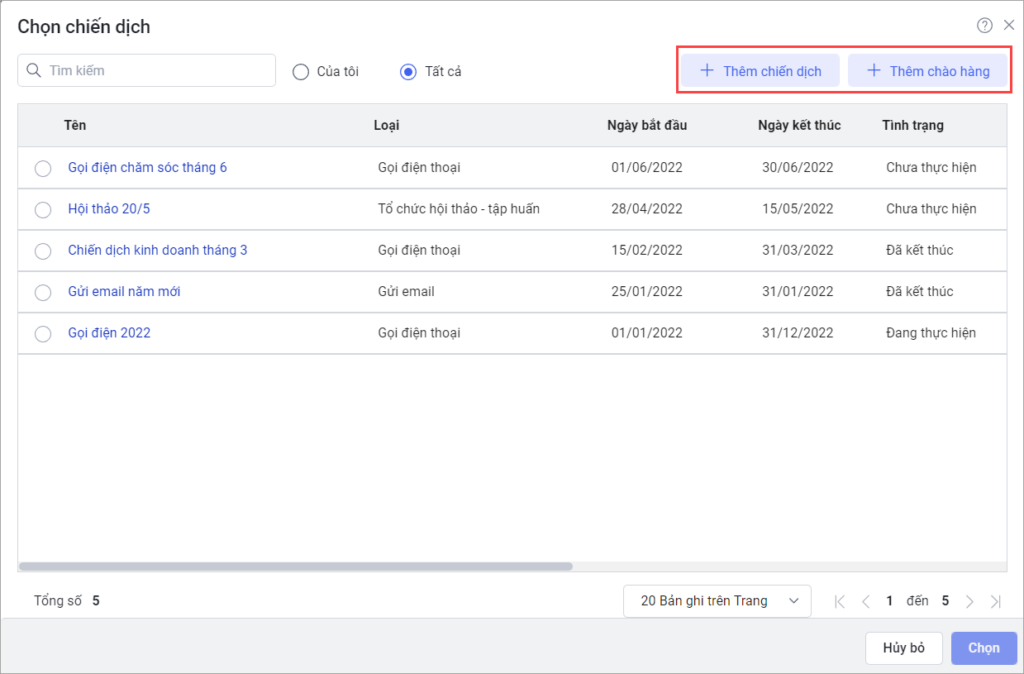Click the Thêm chào hàng button
Screen dimensions: 1024x674
[x=927, y=71]
